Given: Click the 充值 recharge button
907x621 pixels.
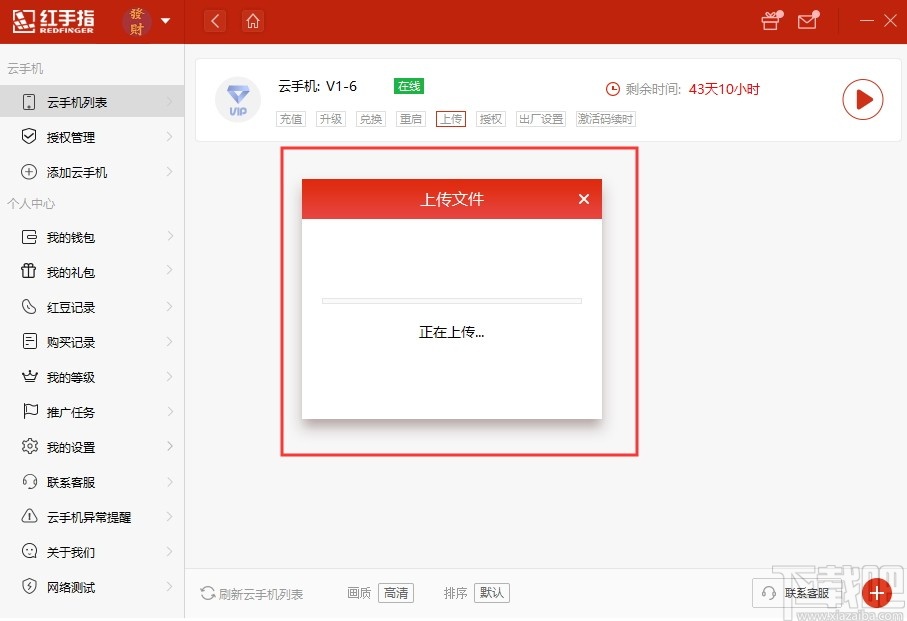Looking at the screenshot, I should (x=290, y=118).
